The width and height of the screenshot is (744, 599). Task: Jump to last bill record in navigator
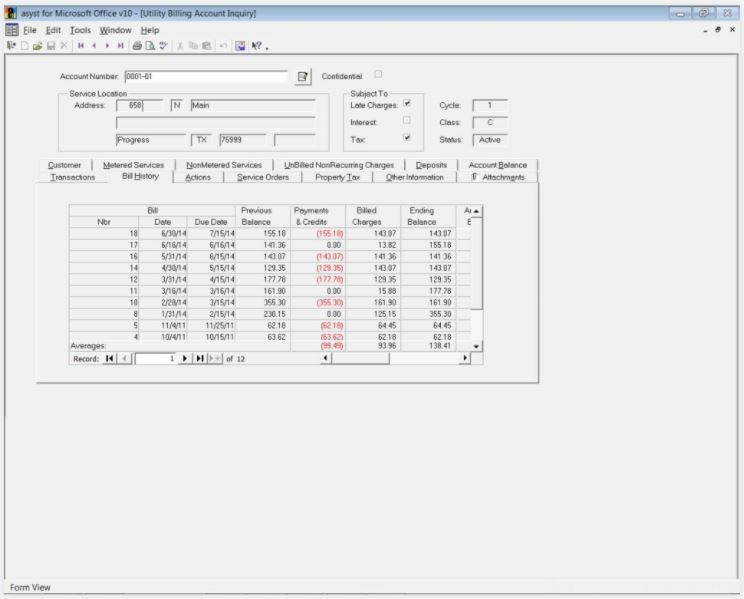coord(200,358)
